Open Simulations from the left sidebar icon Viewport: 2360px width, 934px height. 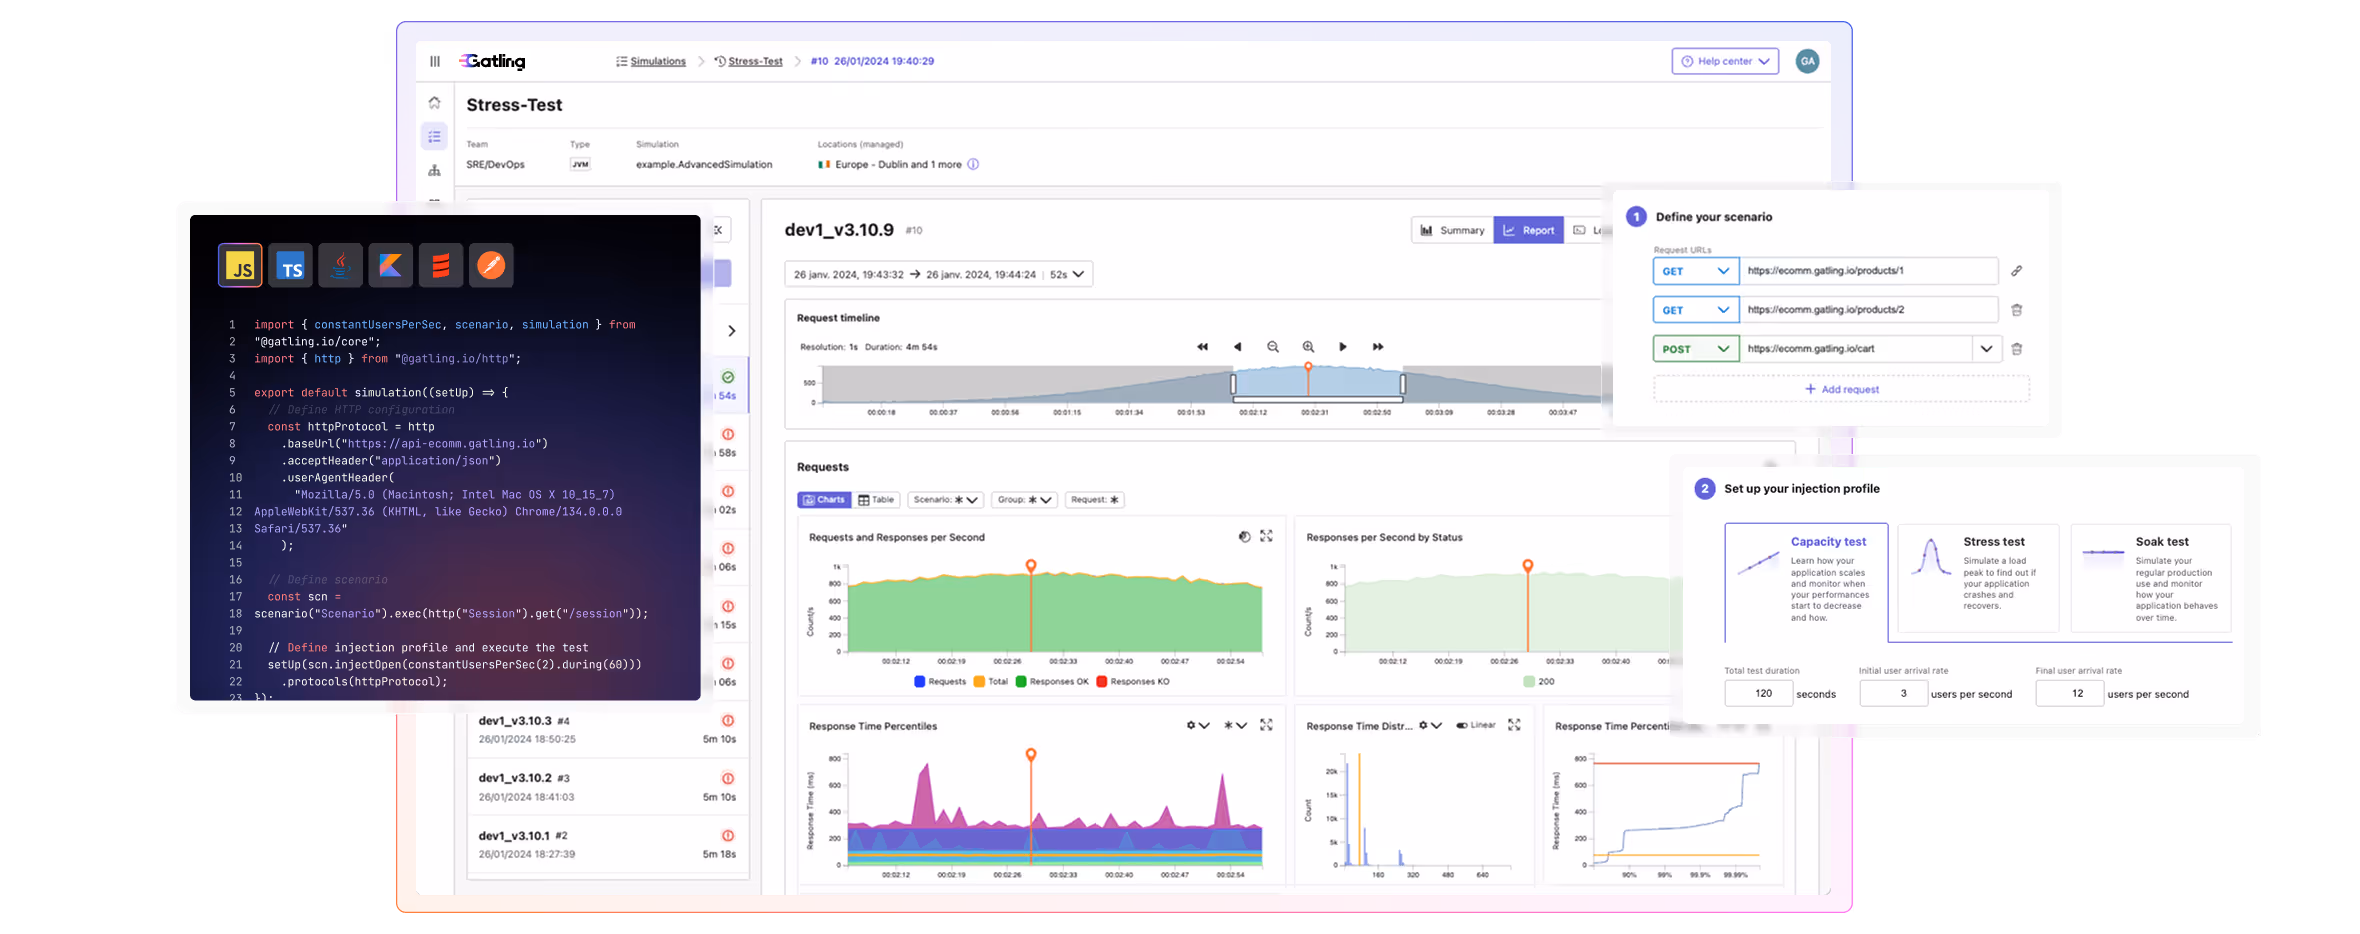pos(435,137)
